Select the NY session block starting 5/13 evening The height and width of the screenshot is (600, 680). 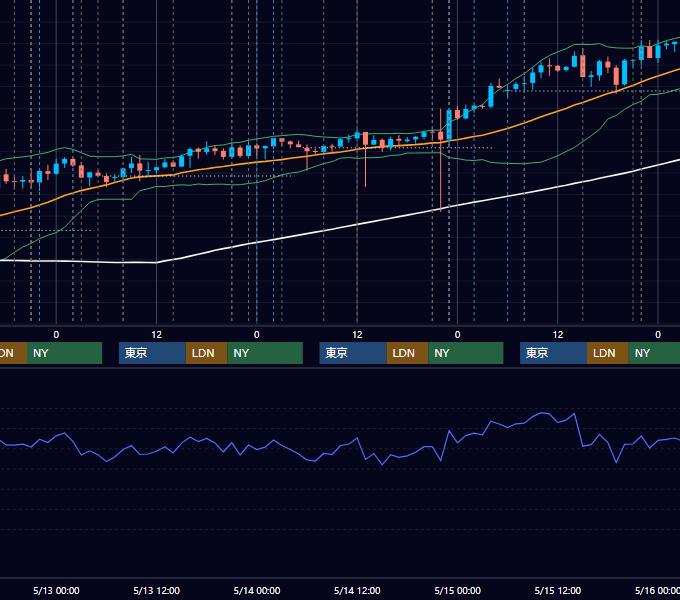[x=265, y=353]
